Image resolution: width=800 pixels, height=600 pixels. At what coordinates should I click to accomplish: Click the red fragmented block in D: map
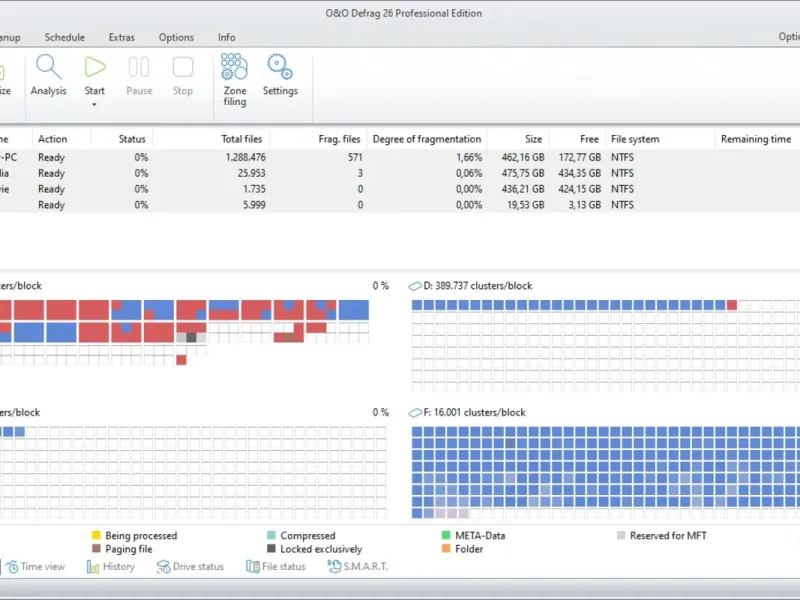point(732,305)
